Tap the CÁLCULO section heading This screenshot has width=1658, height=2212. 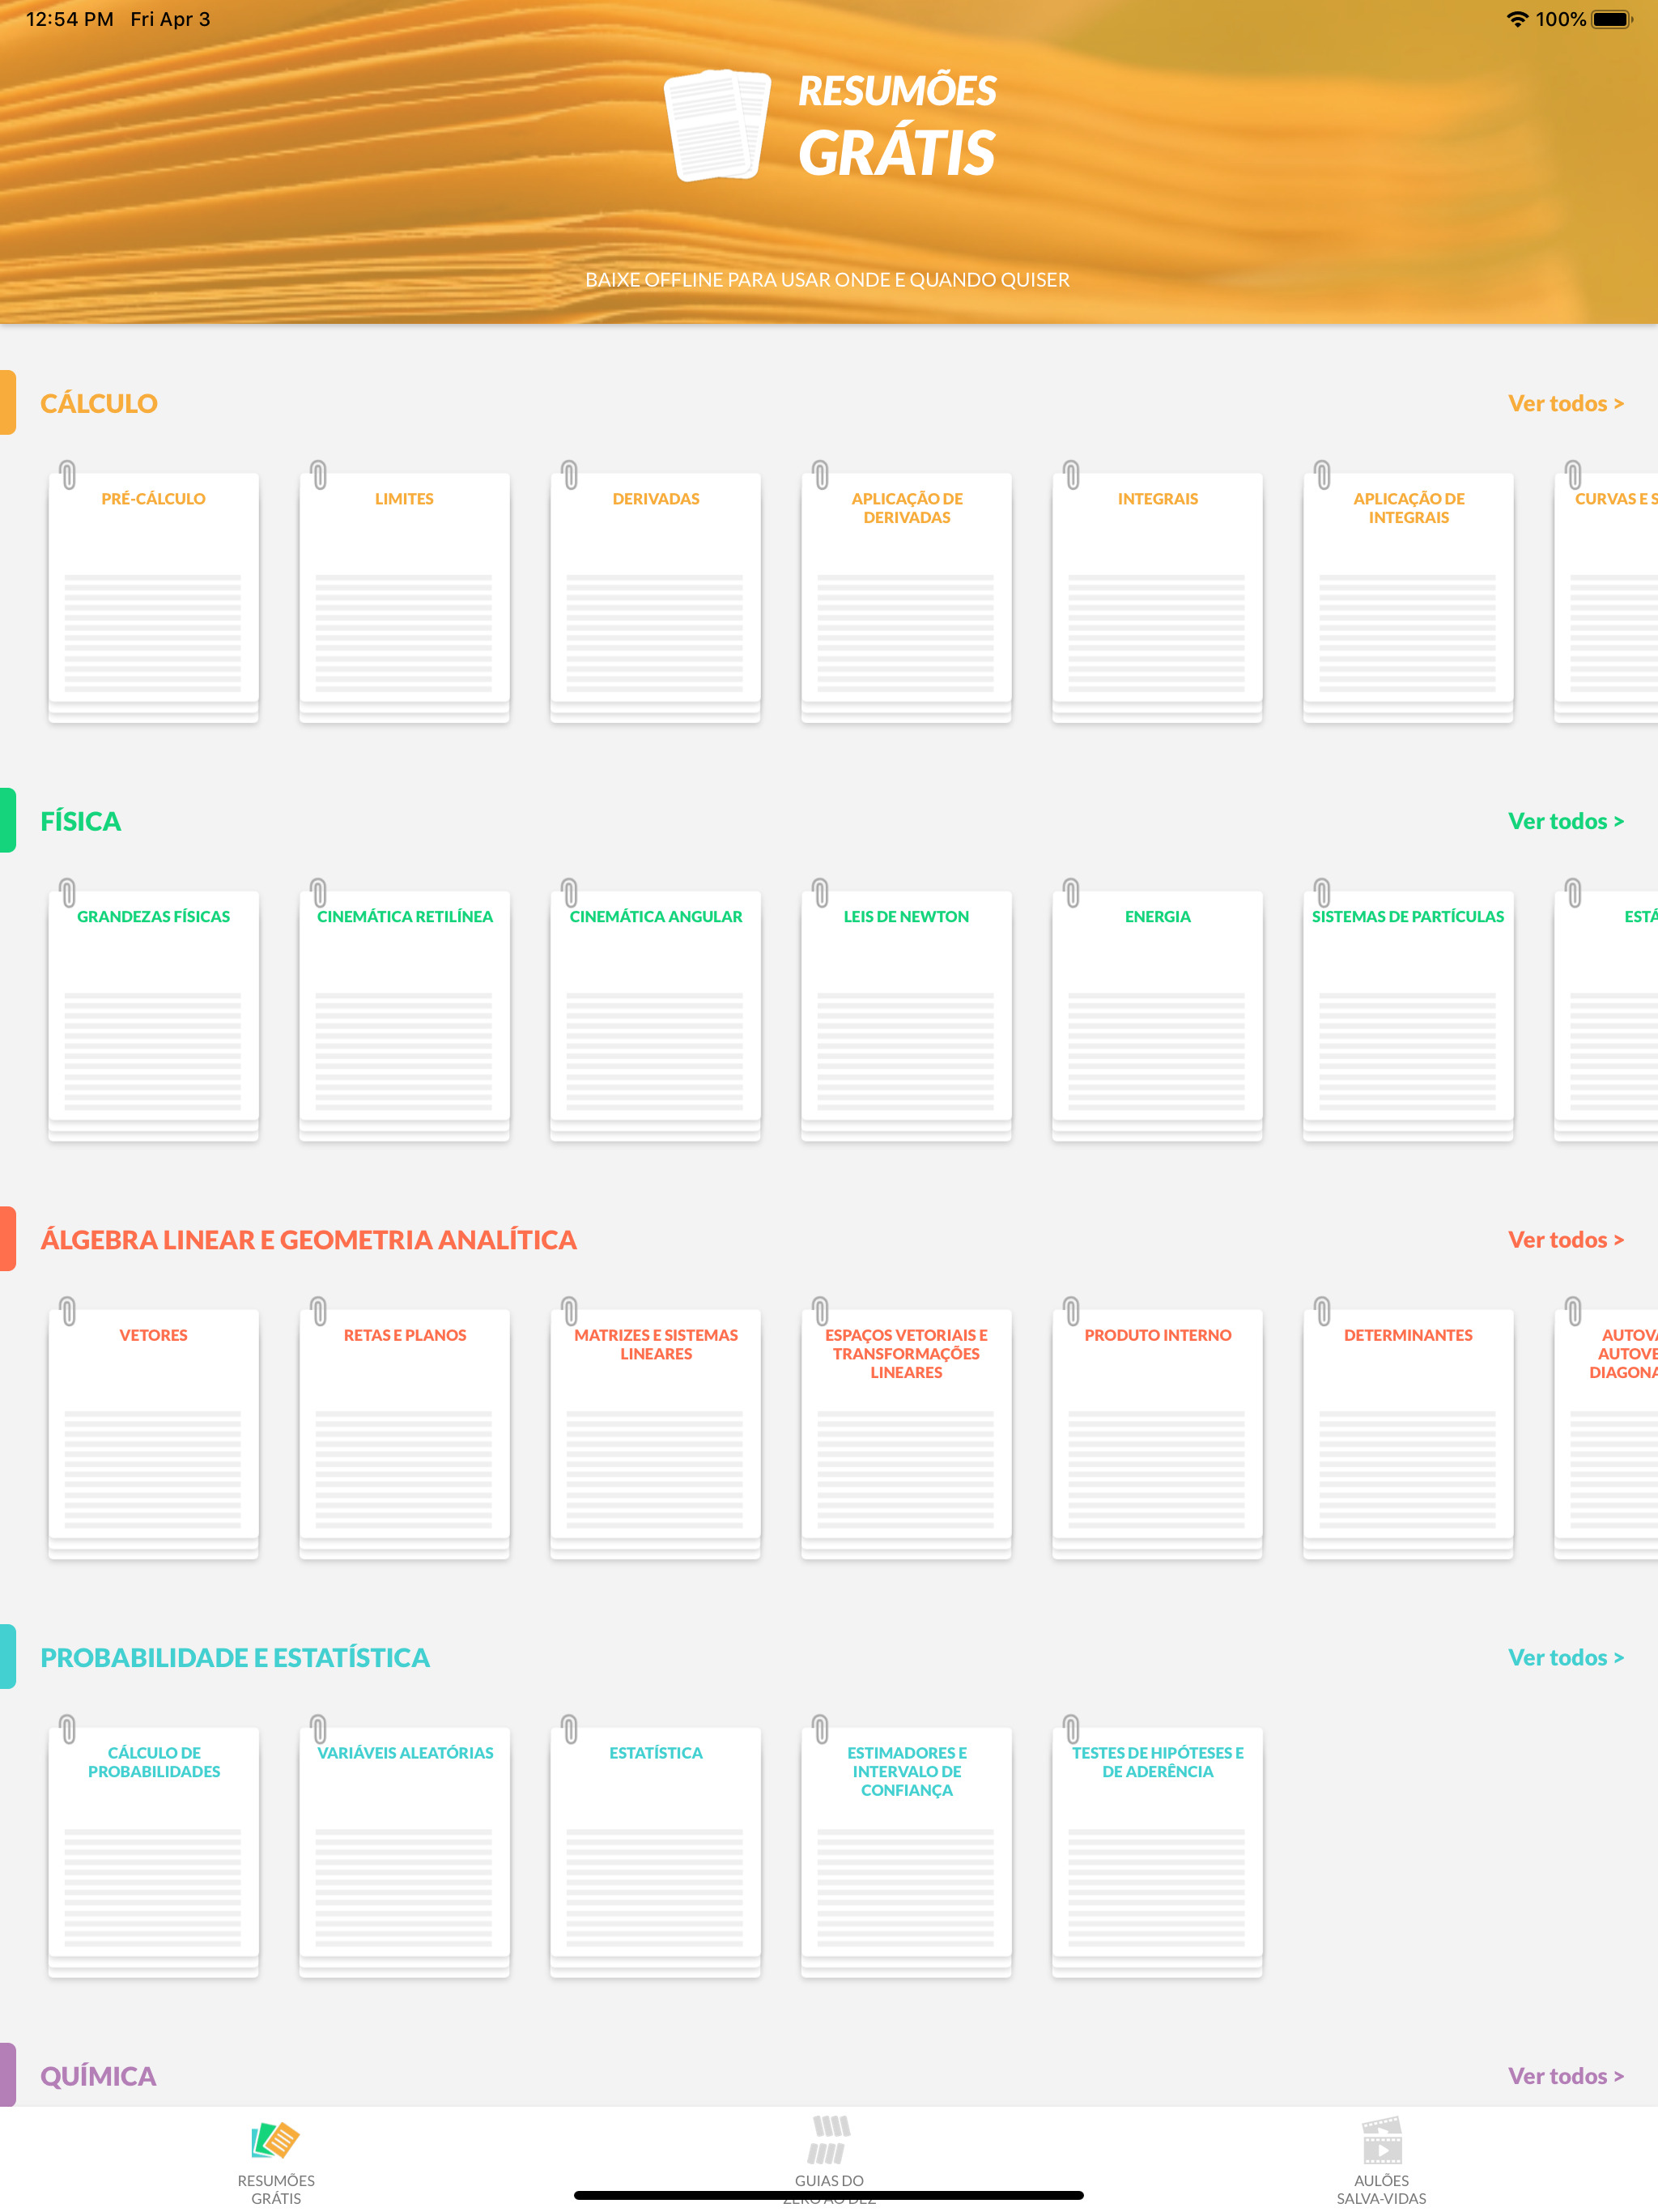click(x=99, y=403)
